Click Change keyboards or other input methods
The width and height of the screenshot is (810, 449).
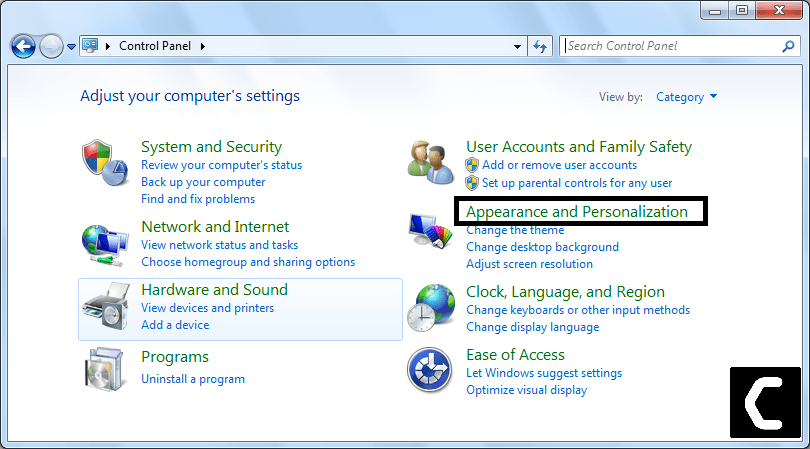(578, 310)
